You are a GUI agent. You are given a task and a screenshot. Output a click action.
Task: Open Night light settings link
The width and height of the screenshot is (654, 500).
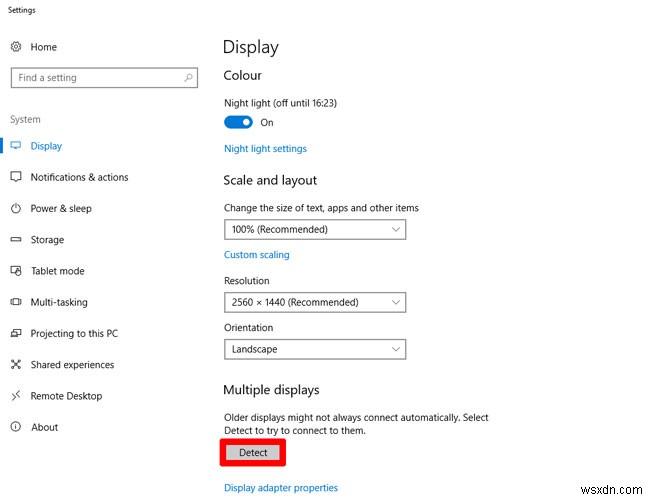point(265,149)
